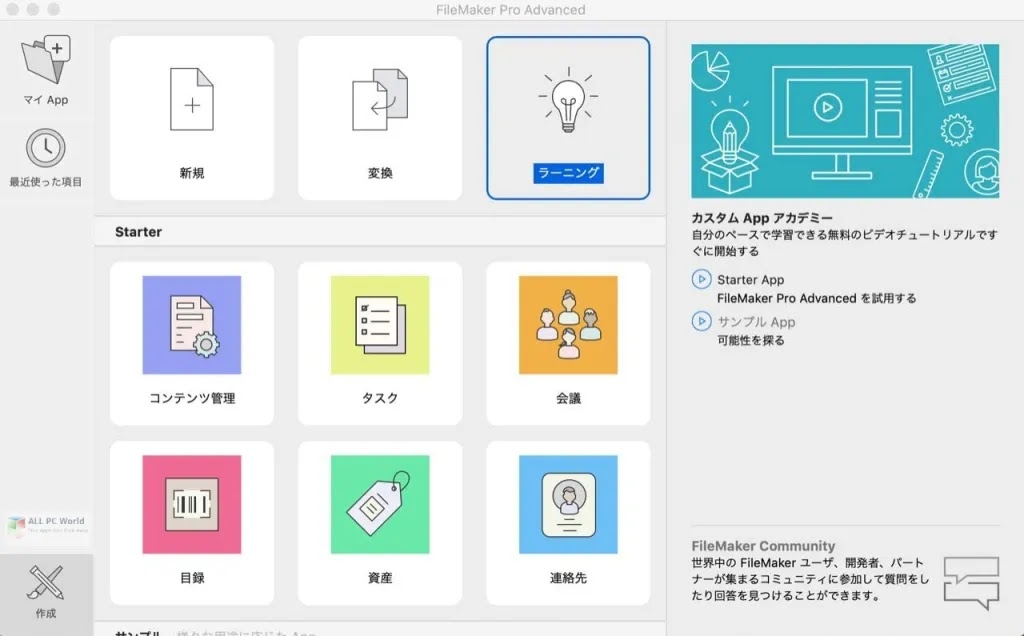The height and width of the screenshot is (636, 1024).
Task: Click the カスタム App アカデミー banner image
Action: tap(845, 118)
